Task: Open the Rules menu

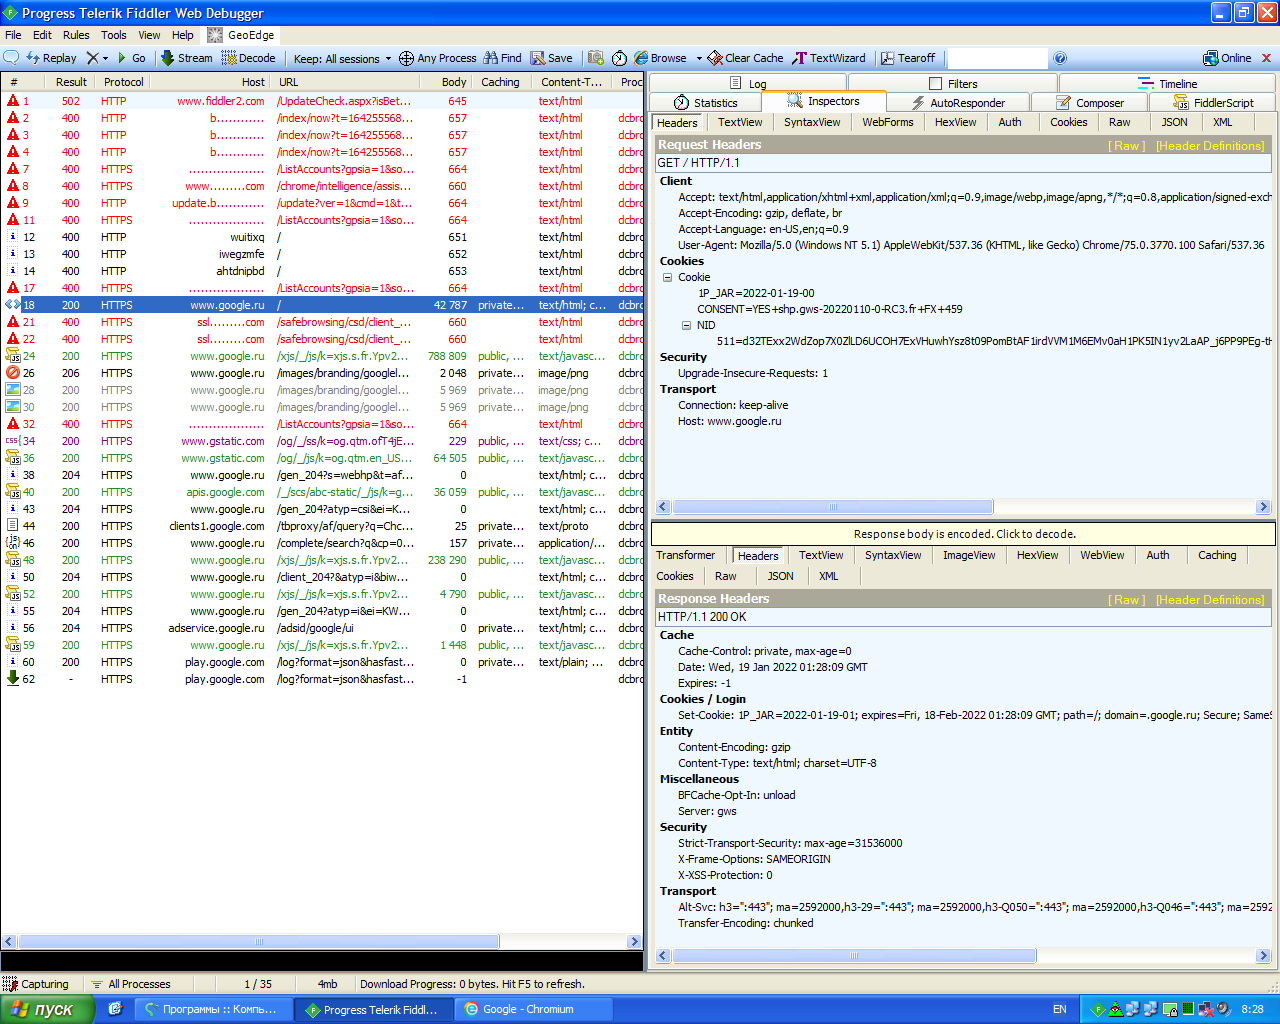Action: pyautogui.click(x=76, y=34)
